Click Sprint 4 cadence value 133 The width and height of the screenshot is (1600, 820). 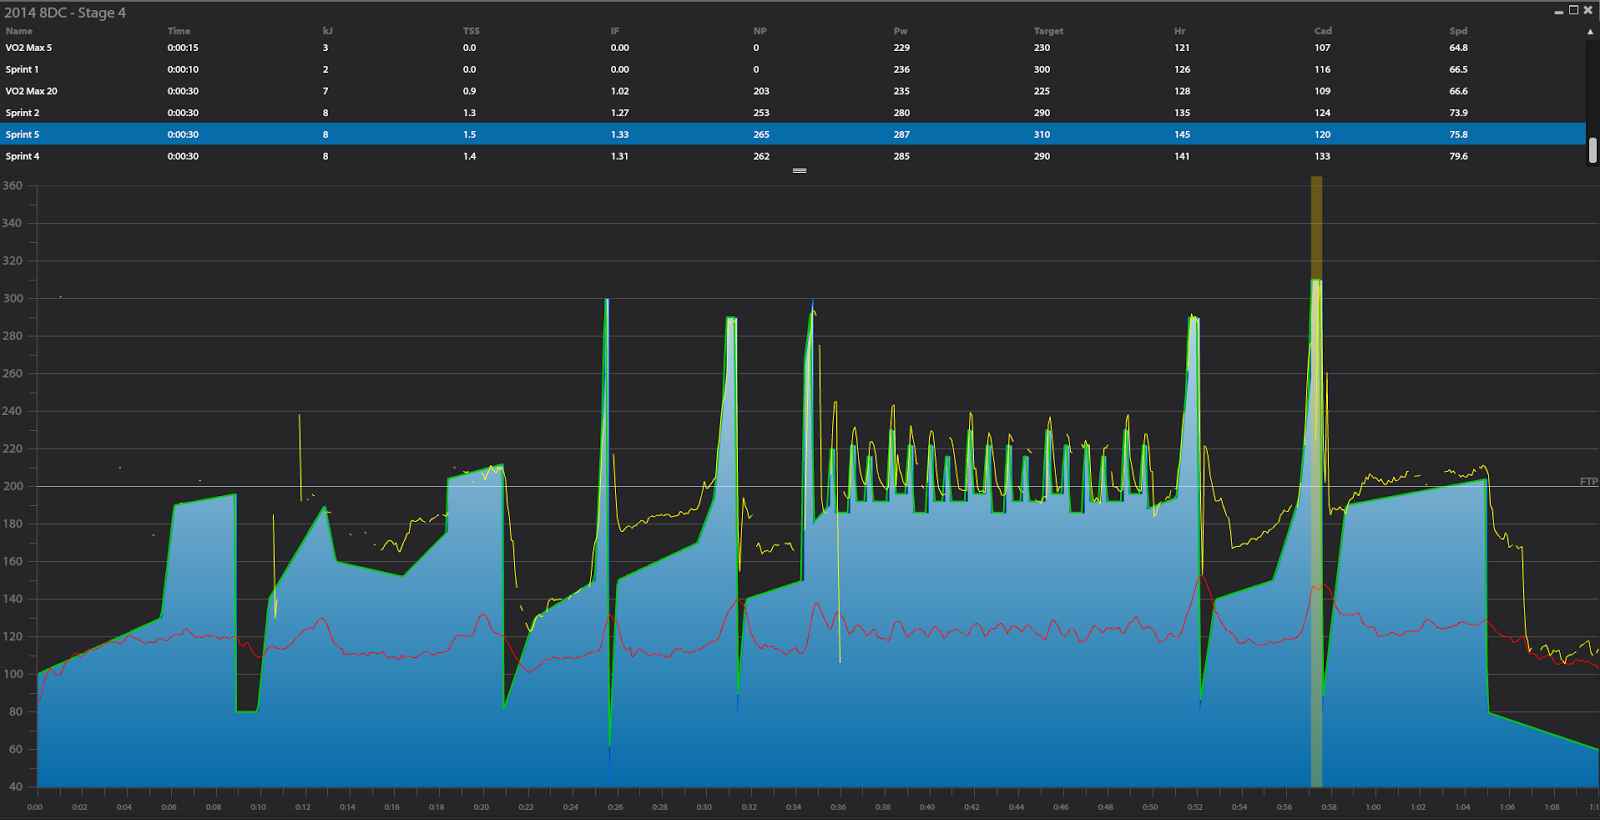[x=1323, y=156]
